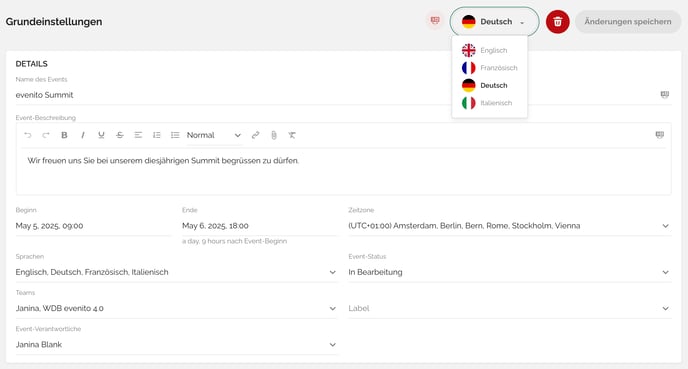
Task: Select Englisch from language menu
Action: click(x=490, y=50)
